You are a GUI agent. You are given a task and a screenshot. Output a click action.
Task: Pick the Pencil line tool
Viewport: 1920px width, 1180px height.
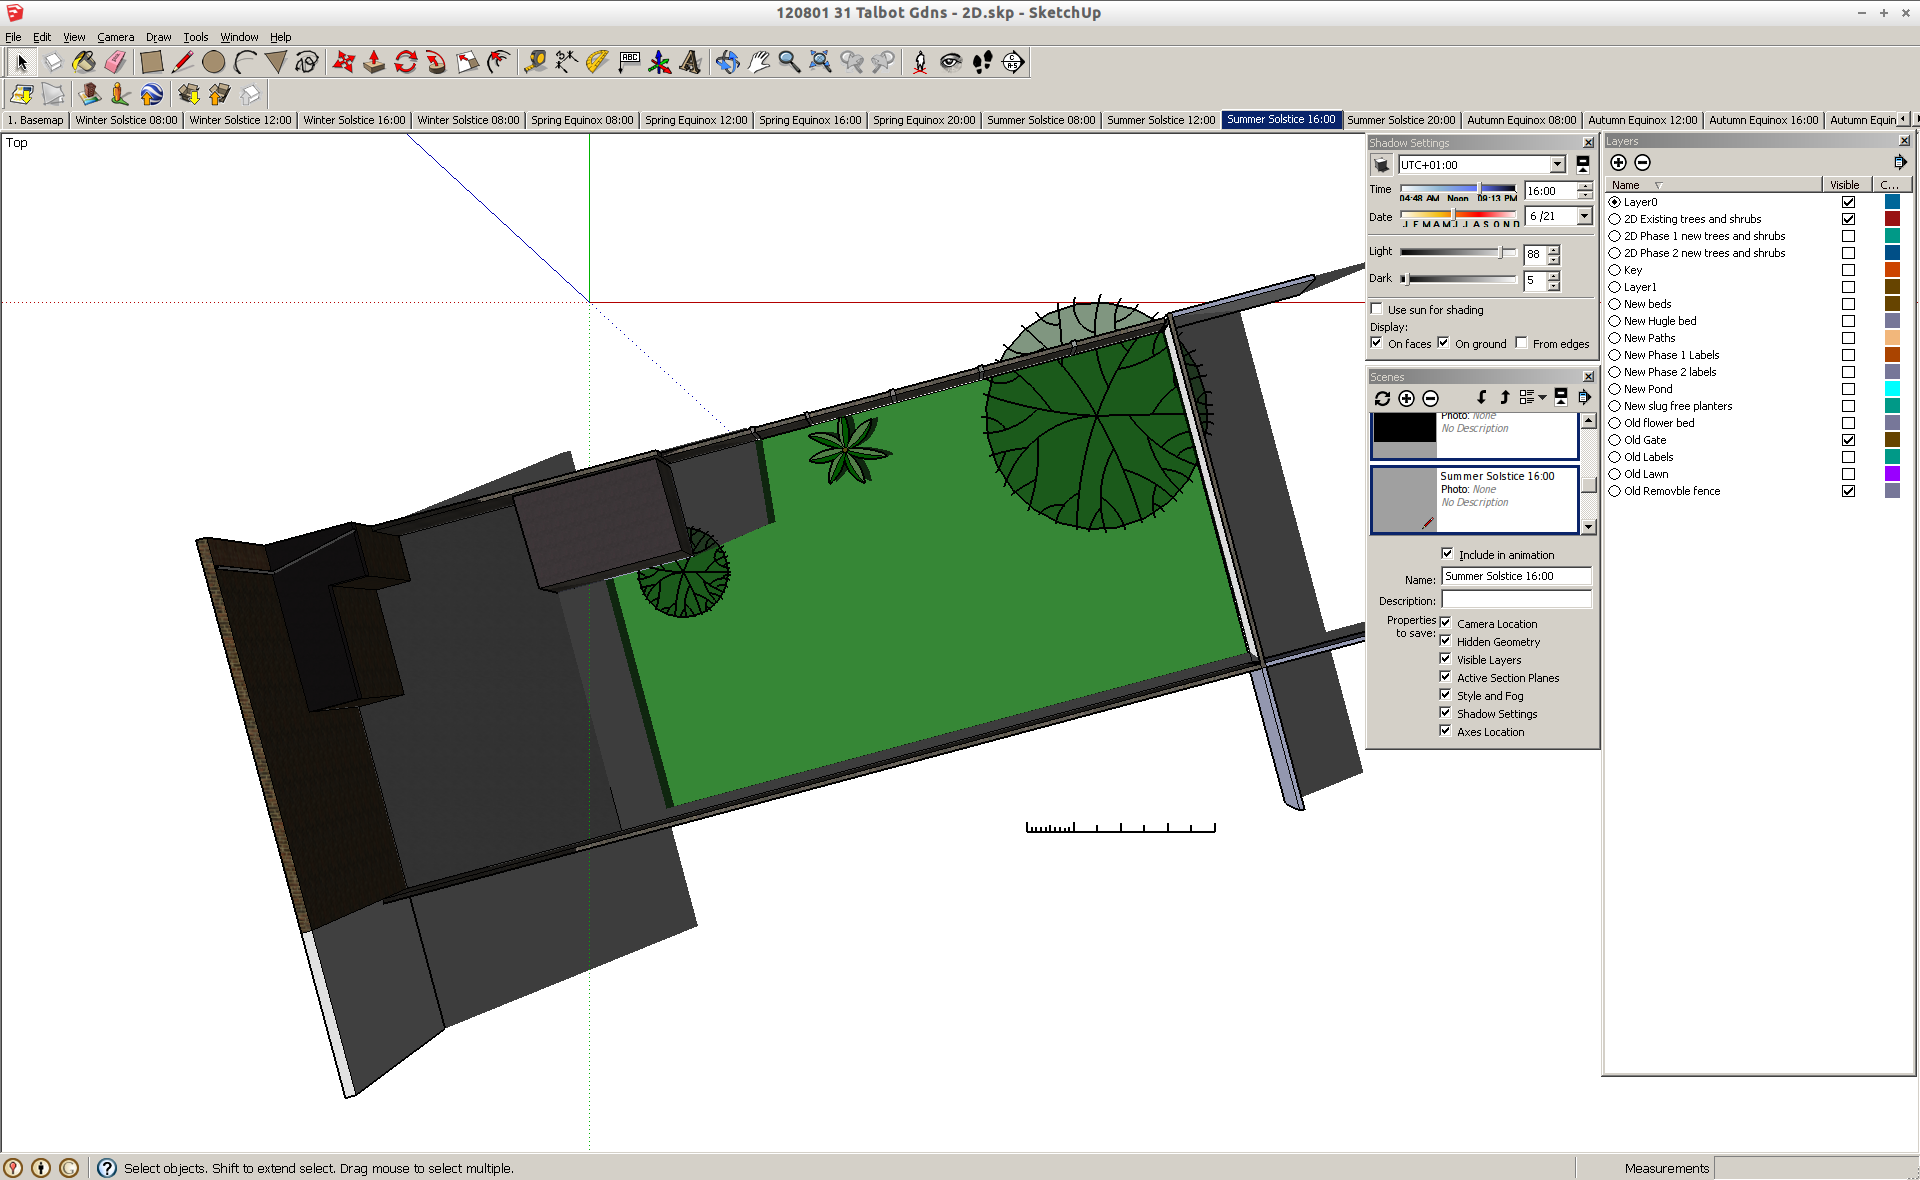coord(182,62)
